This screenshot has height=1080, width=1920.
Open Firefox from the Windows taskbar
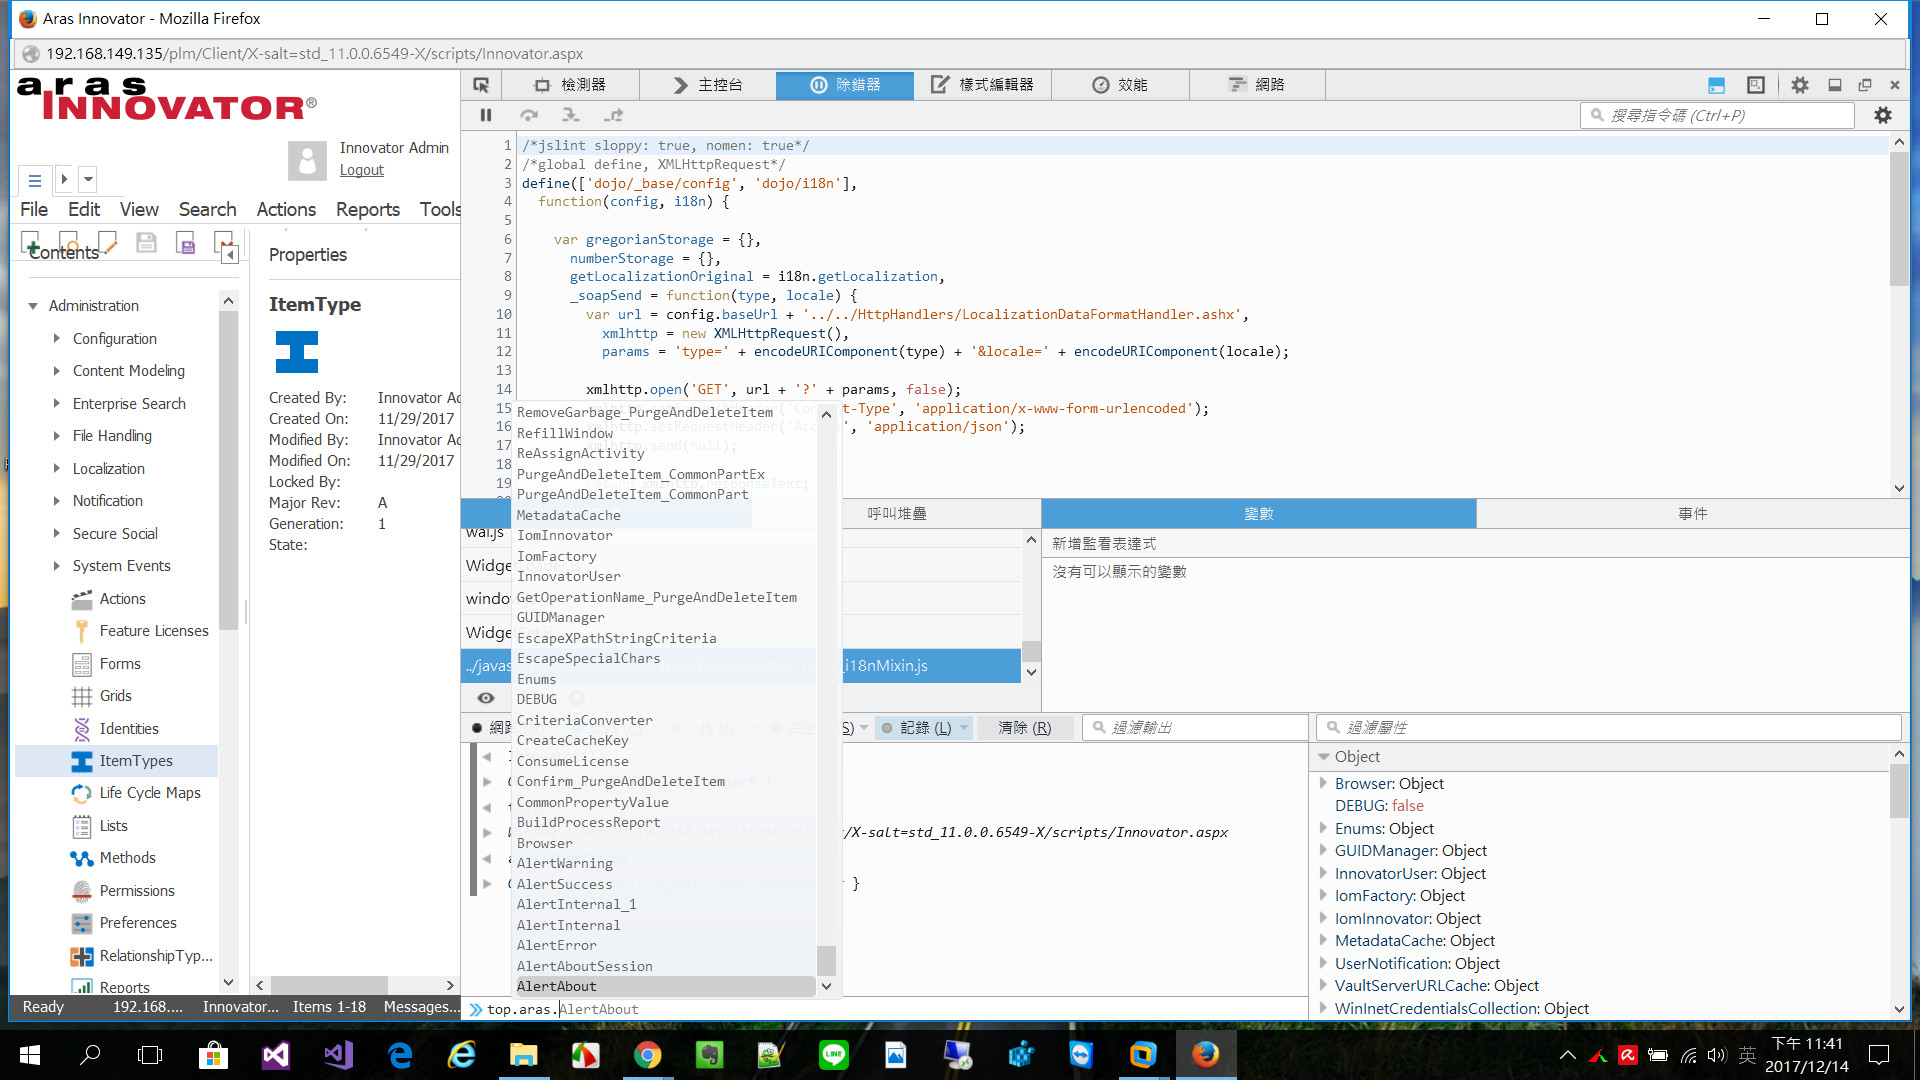coord(1205,1054)
